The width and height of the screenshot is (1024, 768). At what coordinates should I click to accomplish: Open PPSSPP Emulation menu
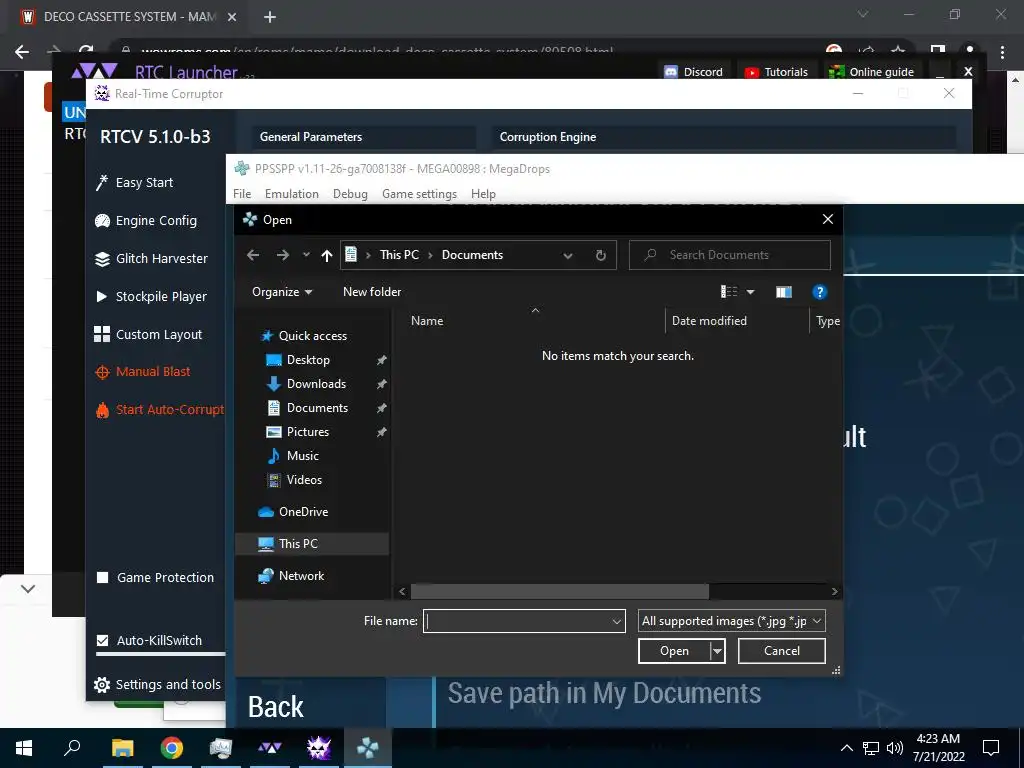coord(291,194)
